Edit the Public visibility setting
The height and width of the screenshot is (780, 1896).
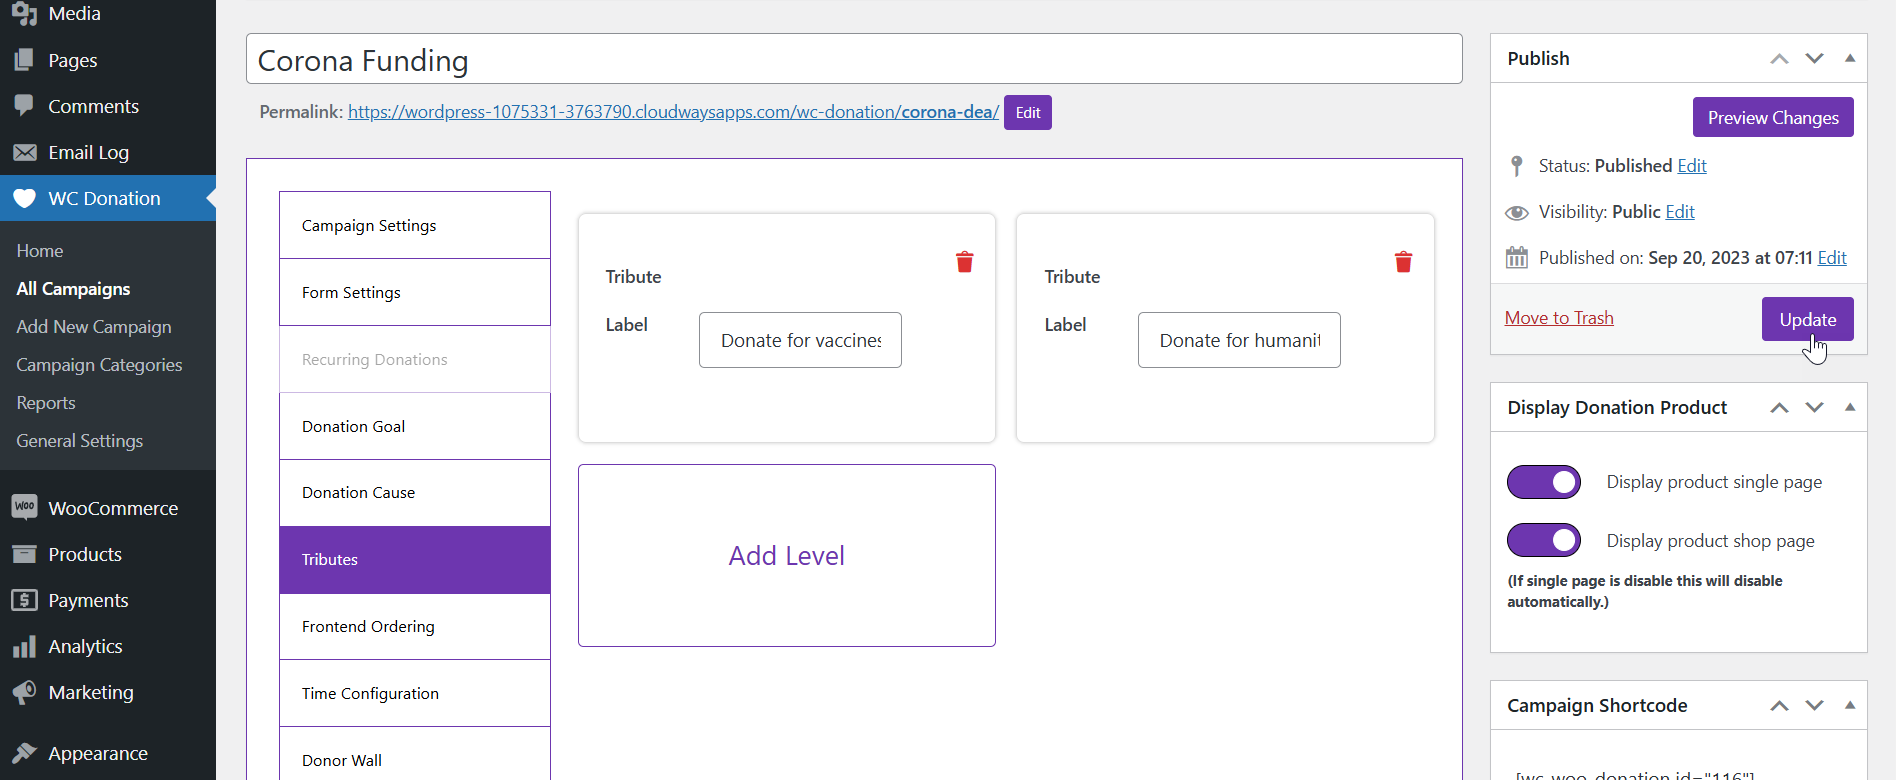(x=1680, y=212)
